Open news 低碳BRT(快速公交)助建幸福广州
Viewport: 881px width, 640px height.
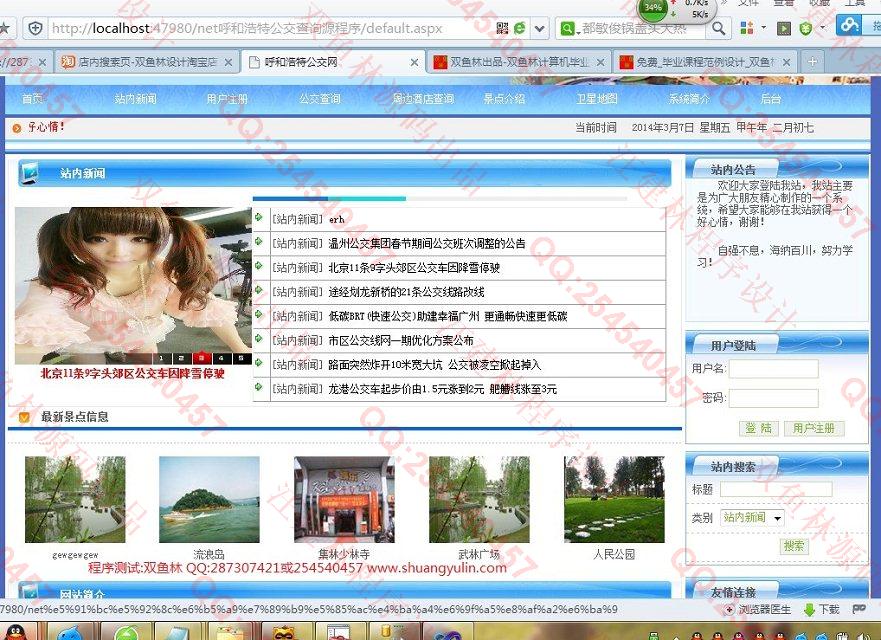(448, 316)
